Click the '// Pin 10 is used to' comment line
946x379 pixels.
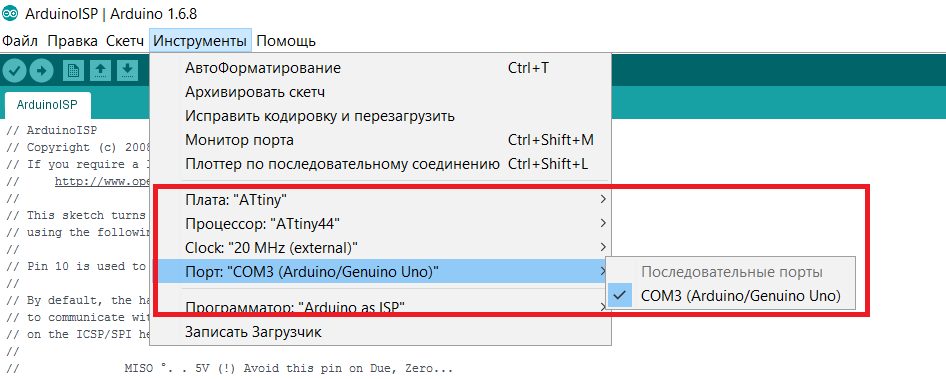pos(76,266)
